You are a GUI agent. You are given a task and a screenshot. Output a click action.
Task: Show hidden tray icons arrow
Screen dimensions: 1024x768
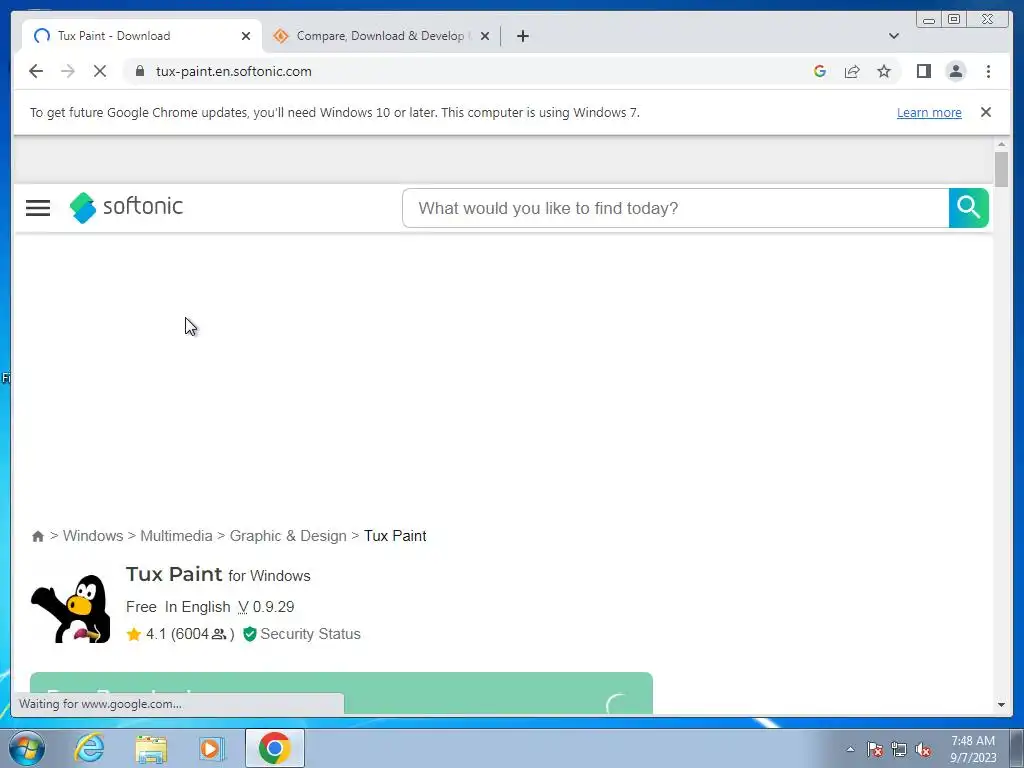tap(850, 749)
